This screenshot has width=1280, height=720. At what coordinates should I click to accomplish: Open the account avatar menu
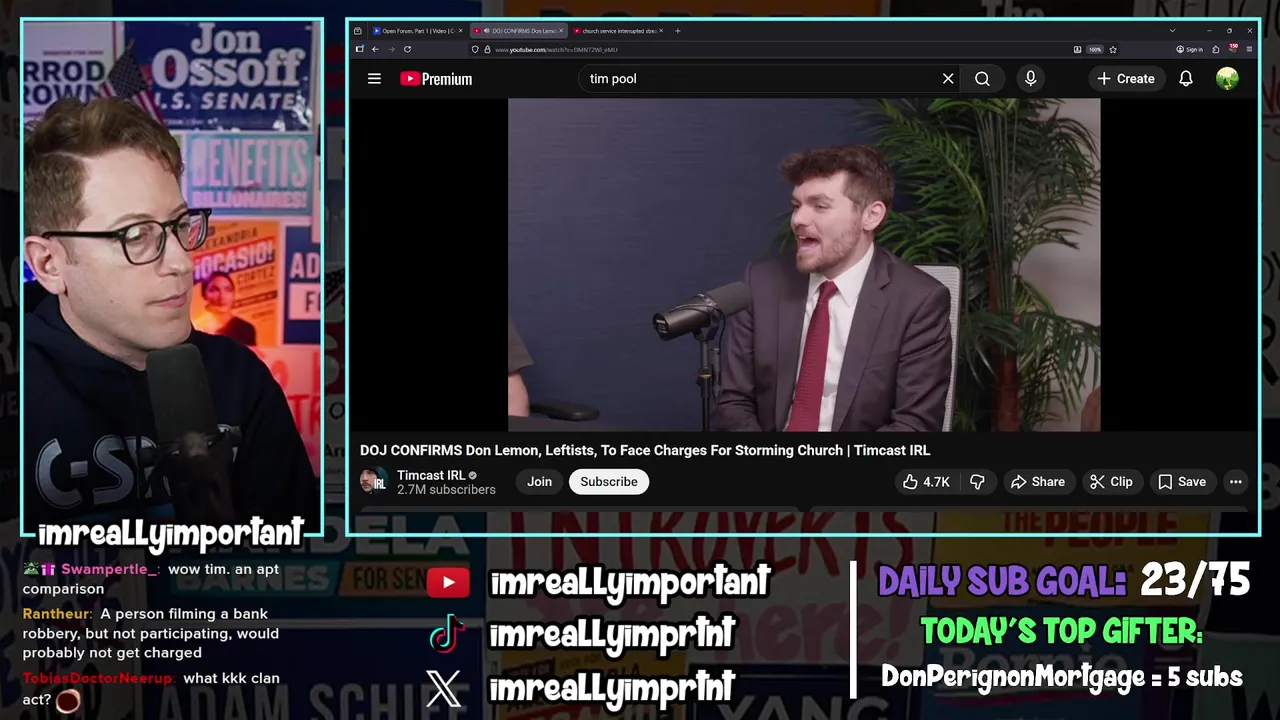pos(1227,78)
